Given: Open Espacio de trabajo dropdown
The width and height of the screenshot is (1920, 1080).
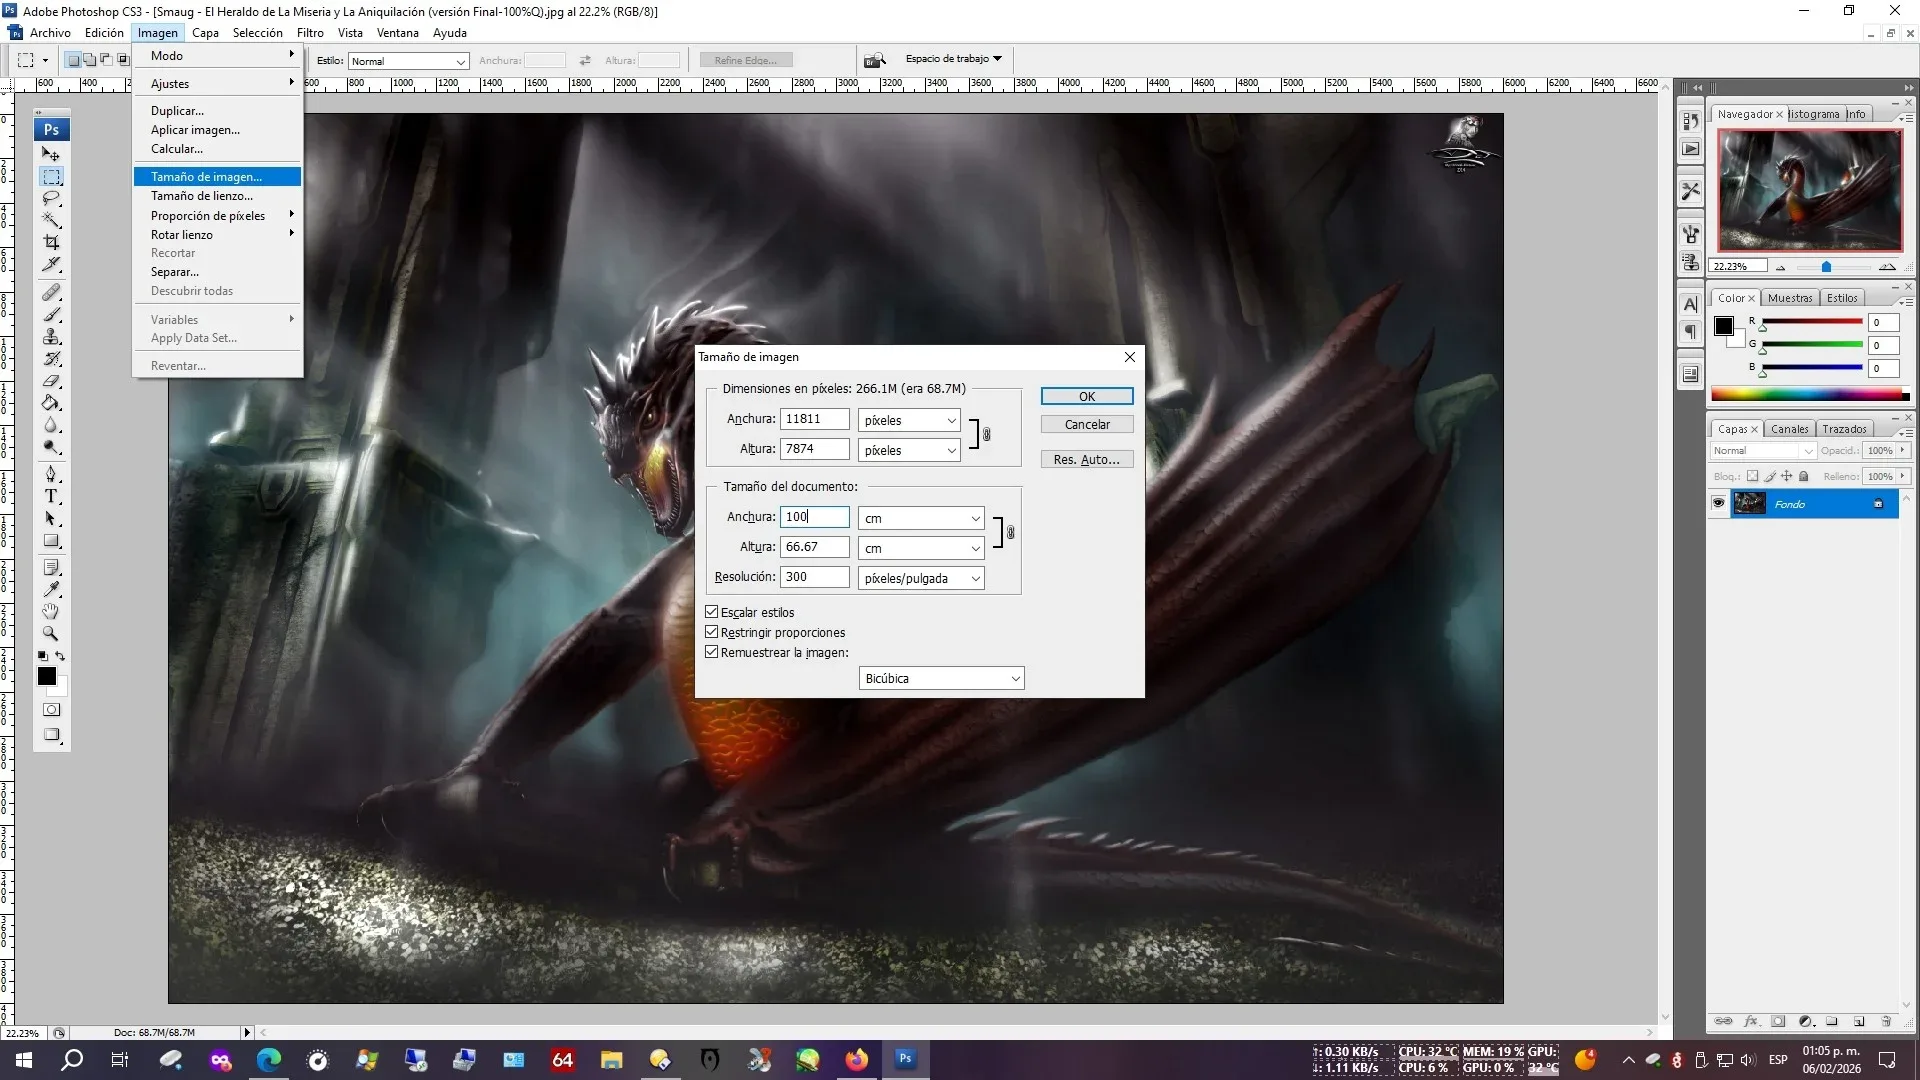Looking at the screenshot, I should 953,59.
